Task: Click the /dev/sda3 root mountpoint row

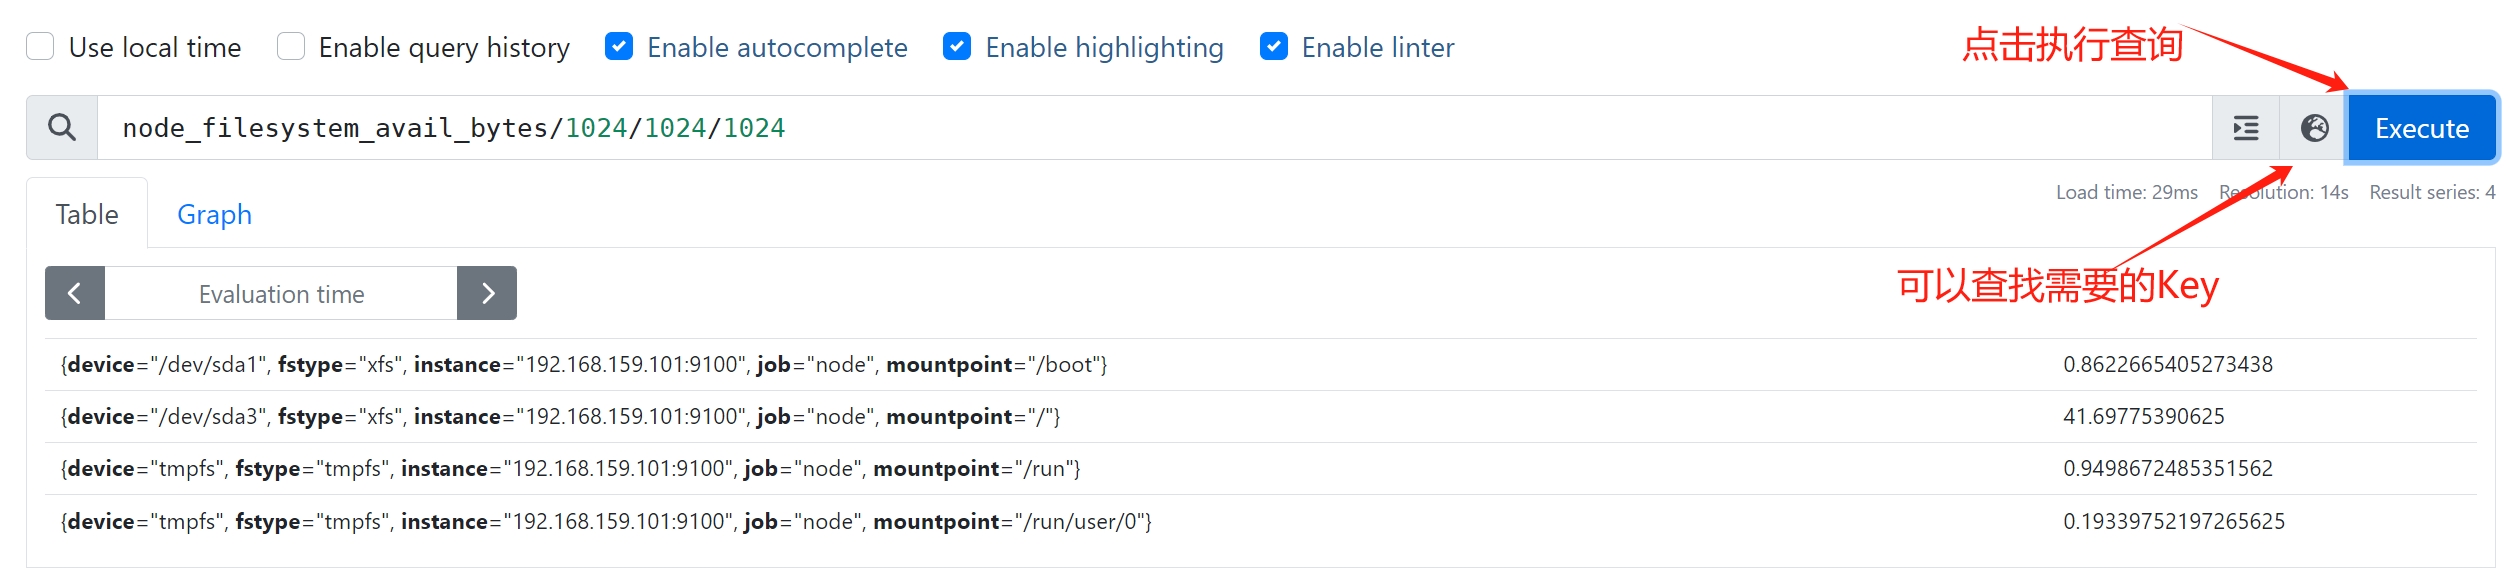Action: (1261, 417)
